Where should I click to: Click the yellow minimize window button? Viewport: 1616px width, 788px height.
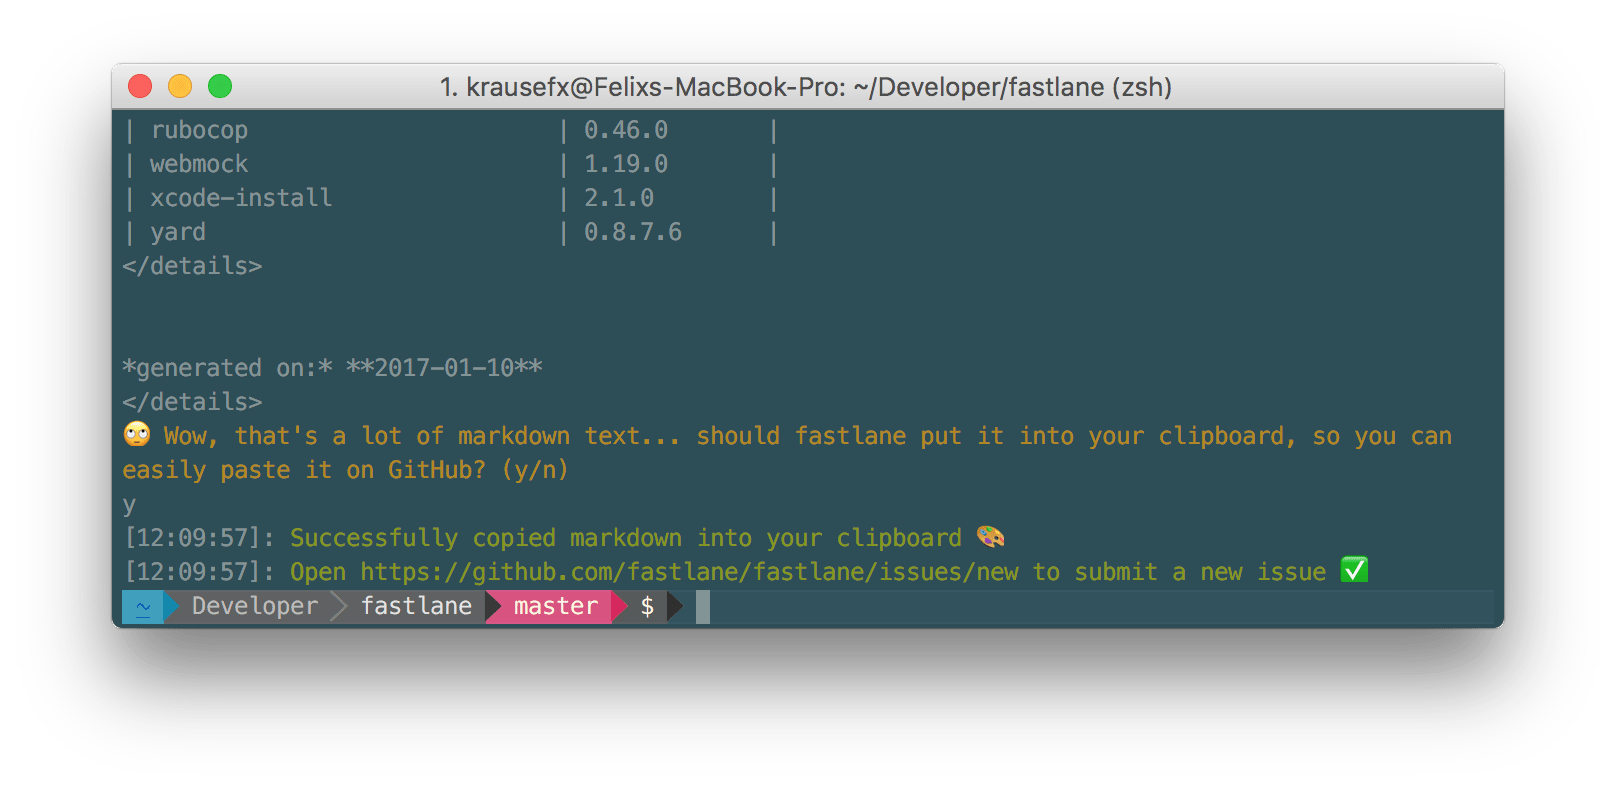[180, 87]
